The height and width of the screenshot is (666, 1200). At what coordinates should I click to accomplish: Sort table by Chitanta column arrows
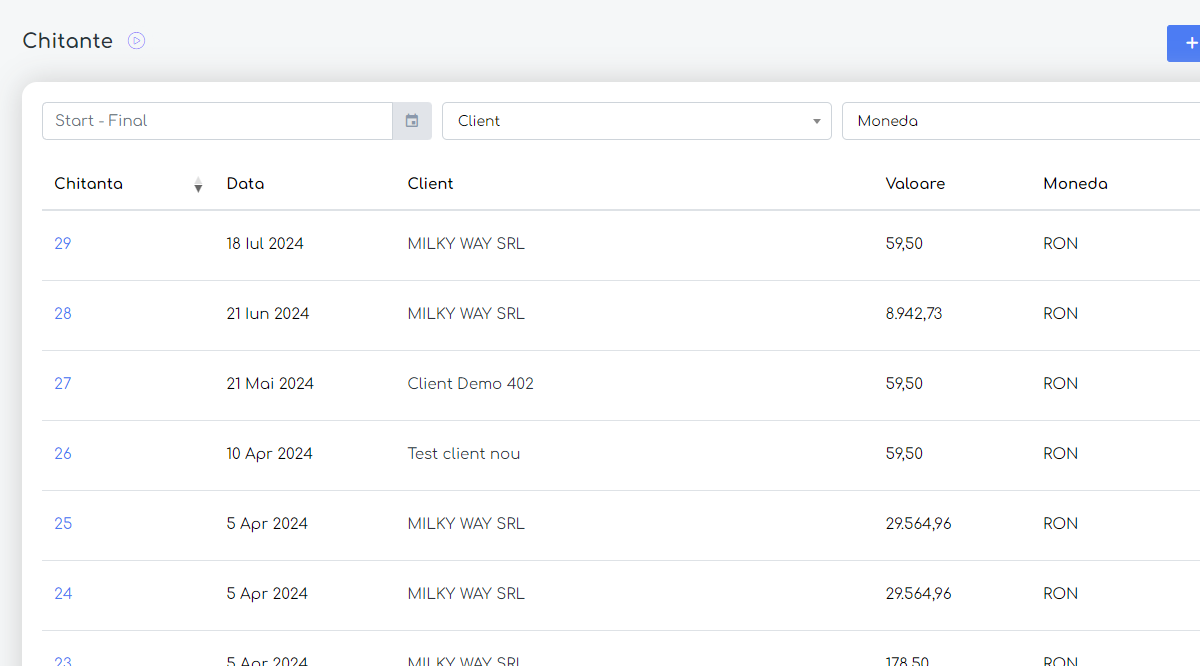[x=198, y=185]
